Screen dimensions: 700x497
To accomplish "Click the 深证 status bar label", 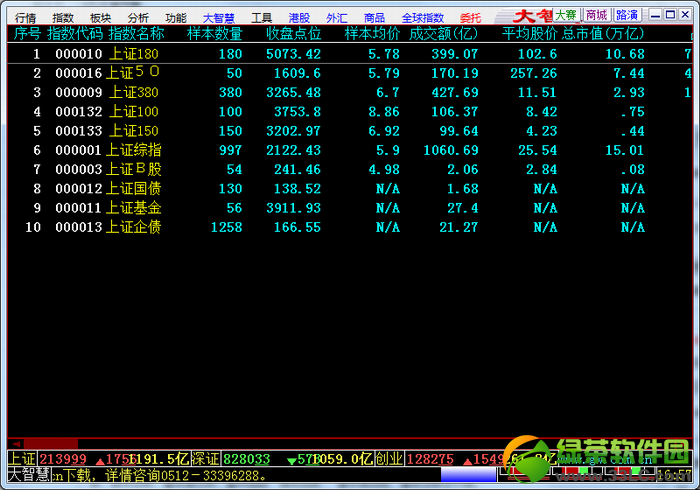I will click(x=205, y=459).
